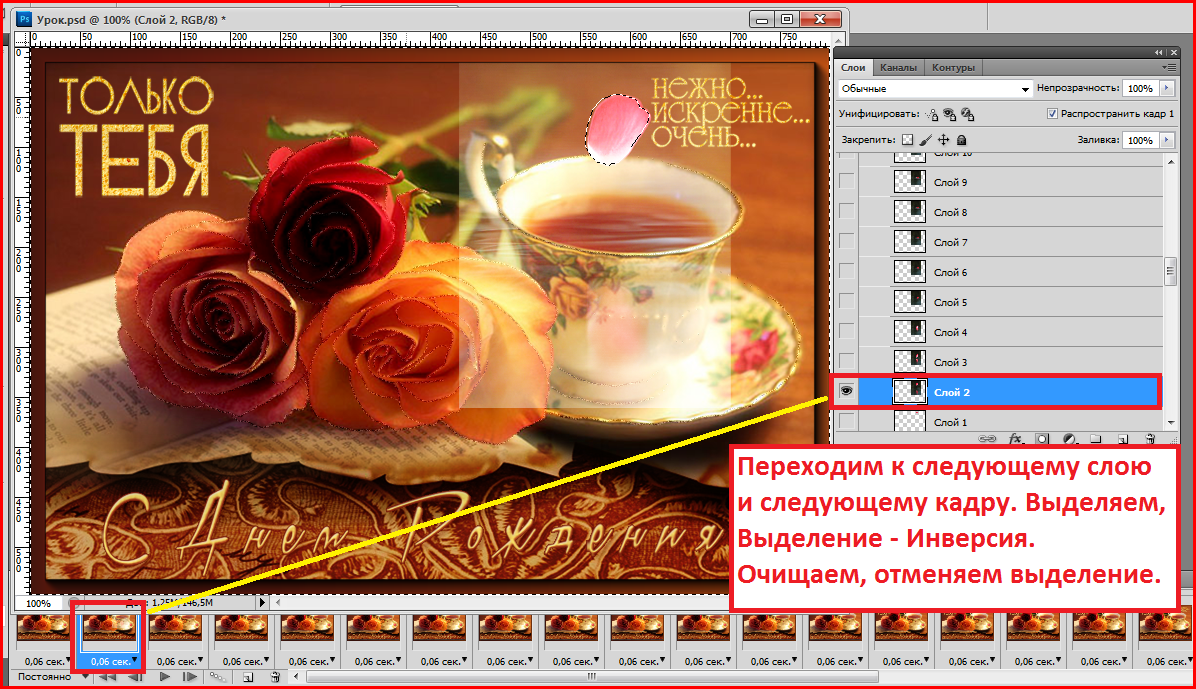
Task: Delete the selected animation frame
Action: click(x=275, y=677)
